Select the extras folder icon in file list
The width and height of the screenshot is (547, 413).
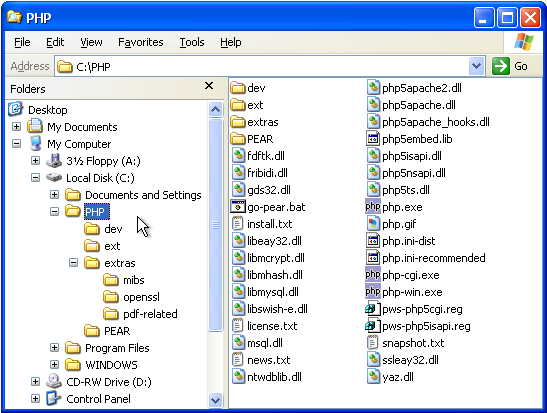[238, 122]
